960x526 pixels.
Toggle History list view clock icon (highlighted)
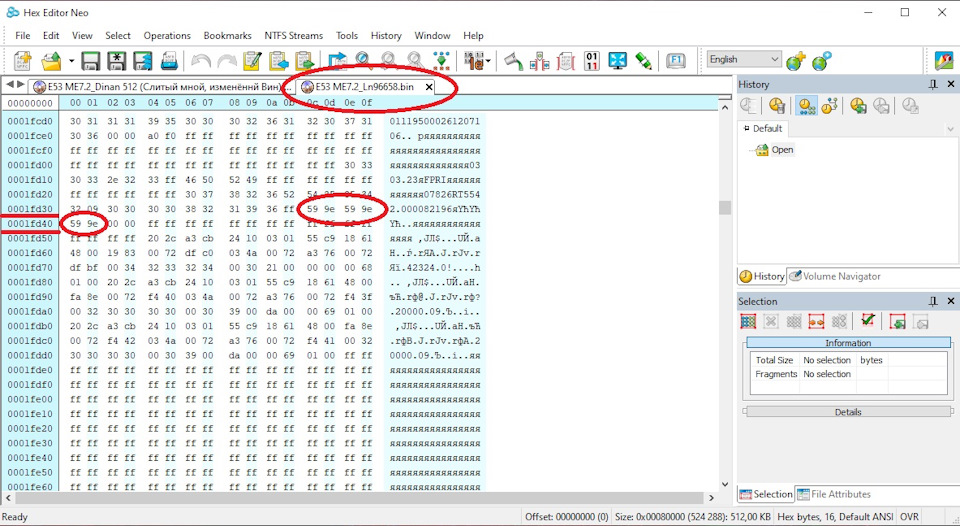806,106
